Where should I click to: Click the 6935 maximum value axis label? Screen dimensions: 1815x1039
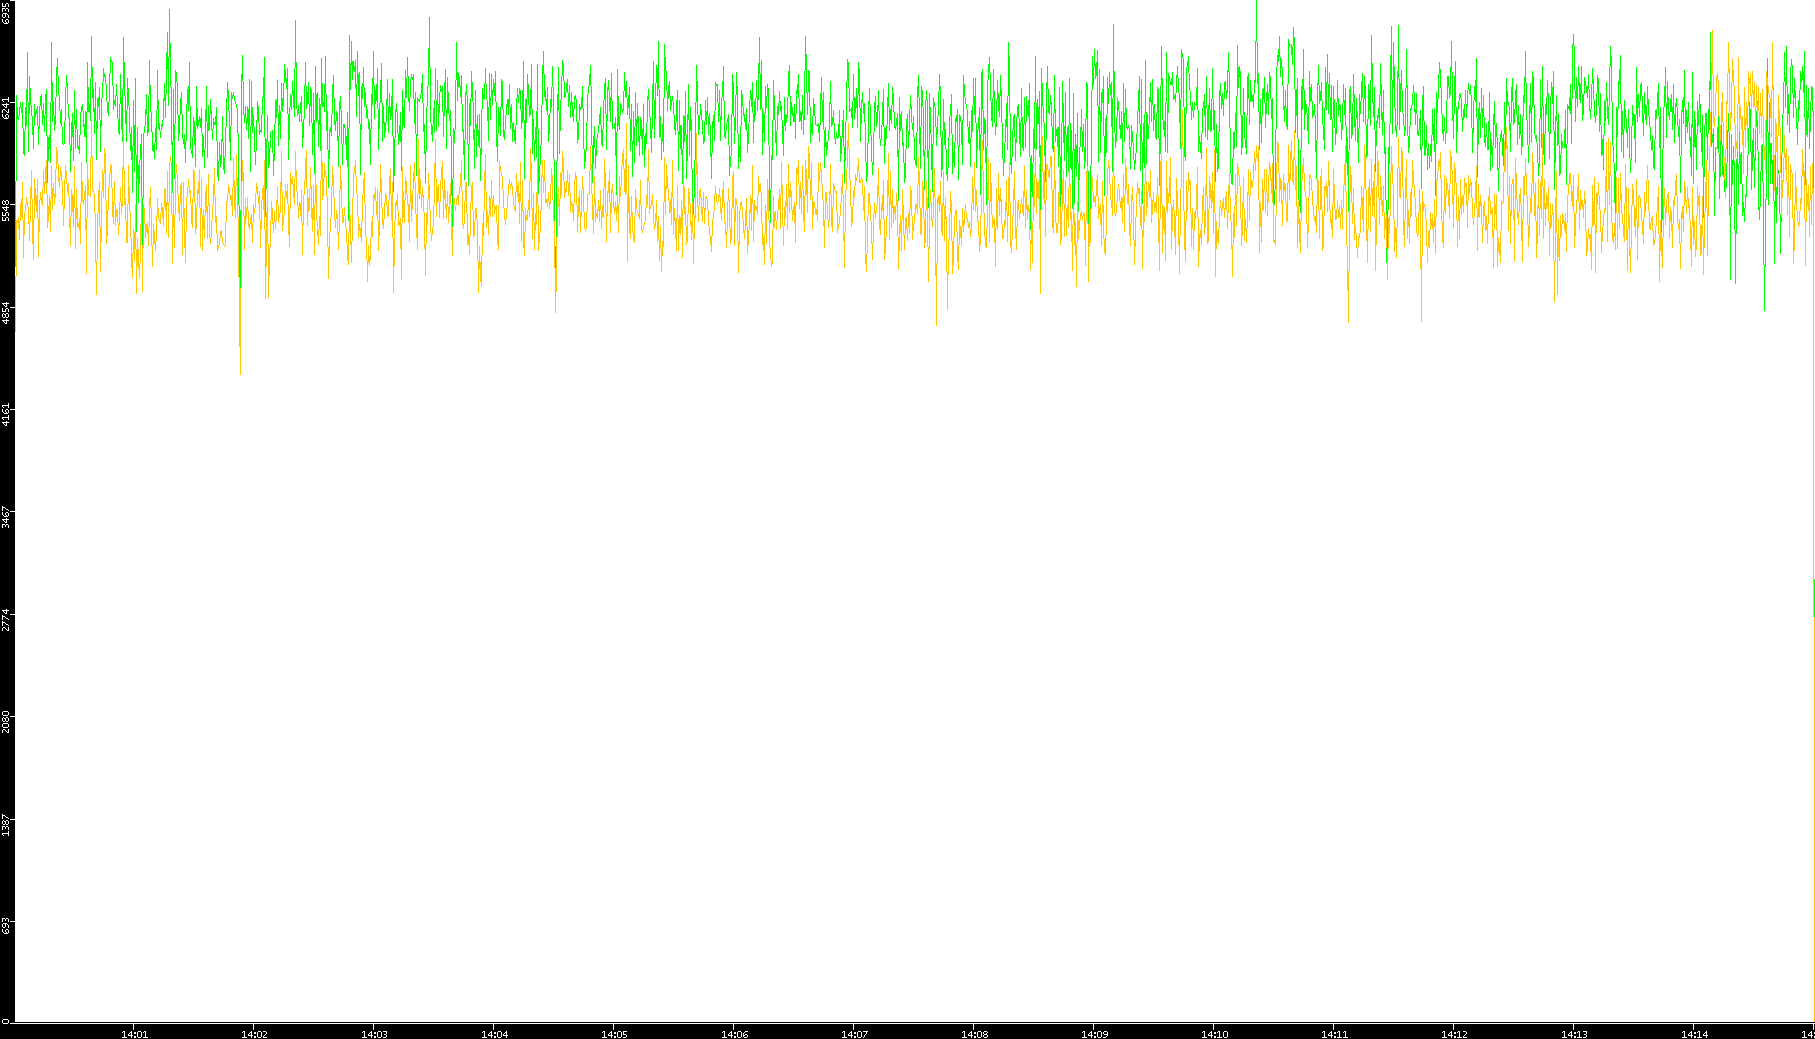(6, 13)
